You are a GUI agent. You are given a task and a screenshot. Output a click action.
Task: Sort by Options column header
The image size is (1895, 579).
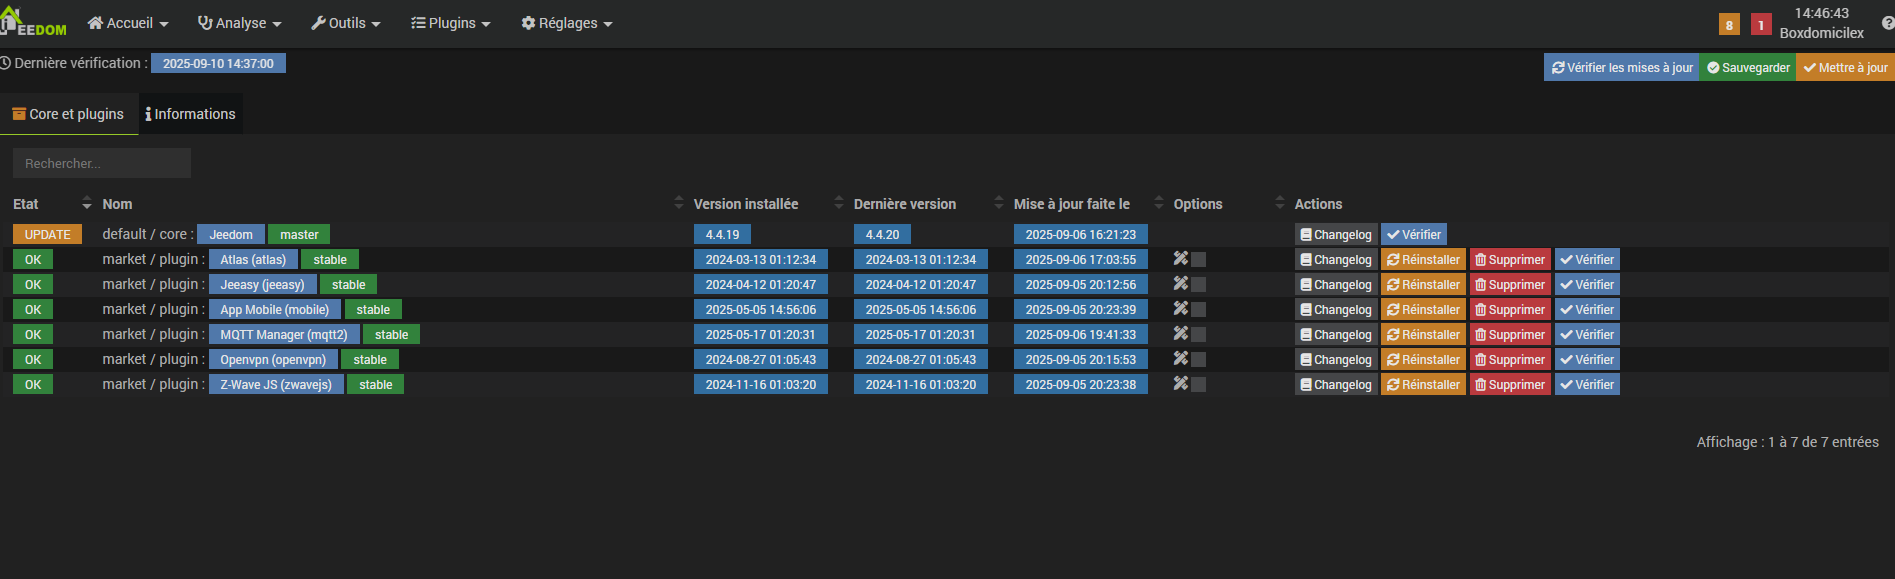(1228, 204)
